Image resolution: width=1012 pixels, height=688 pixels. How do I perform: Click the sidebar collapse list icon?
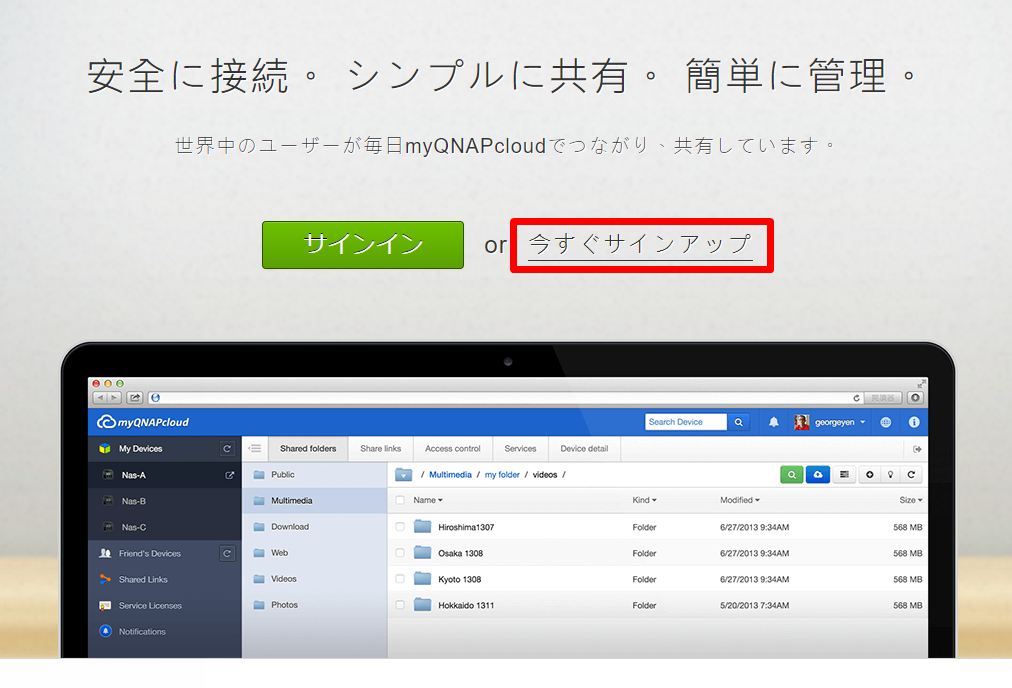(x=255, y=449)
